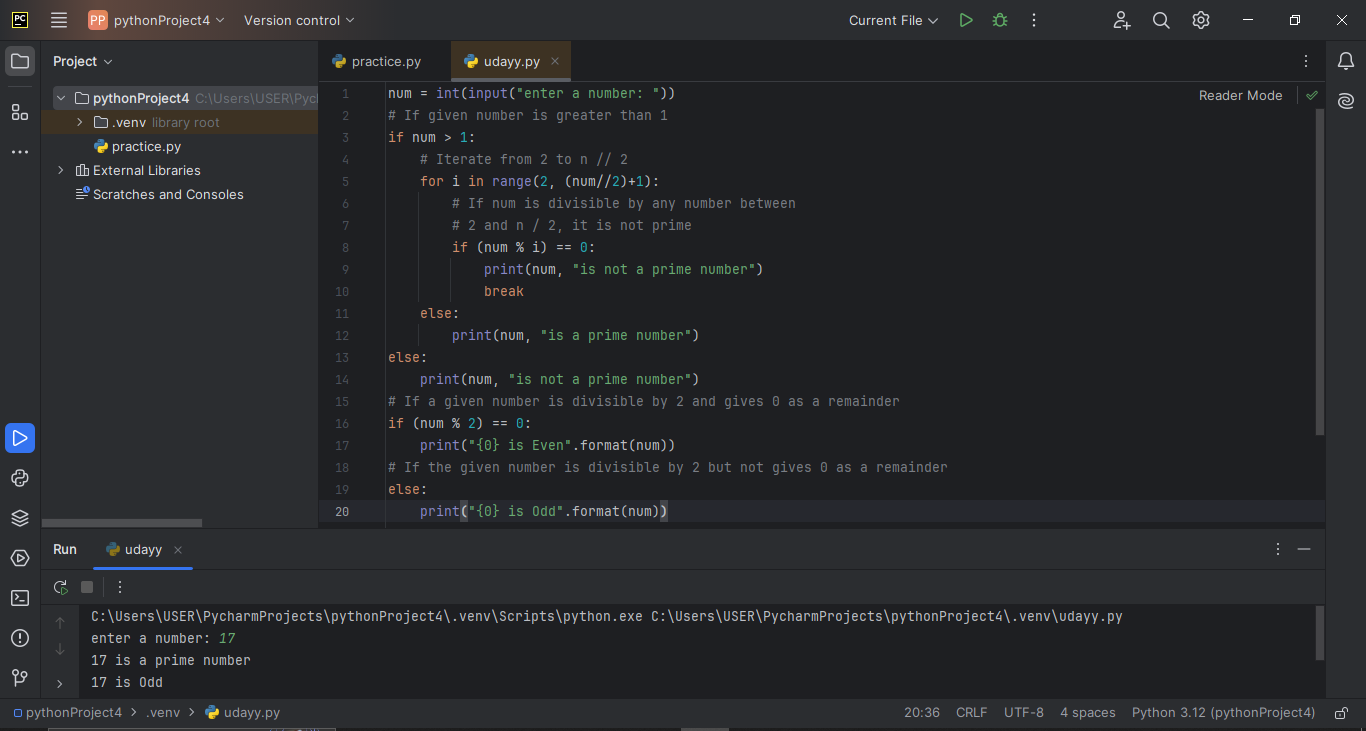
Task: Click line number 14 in gutter
Action: coord(343,379)
